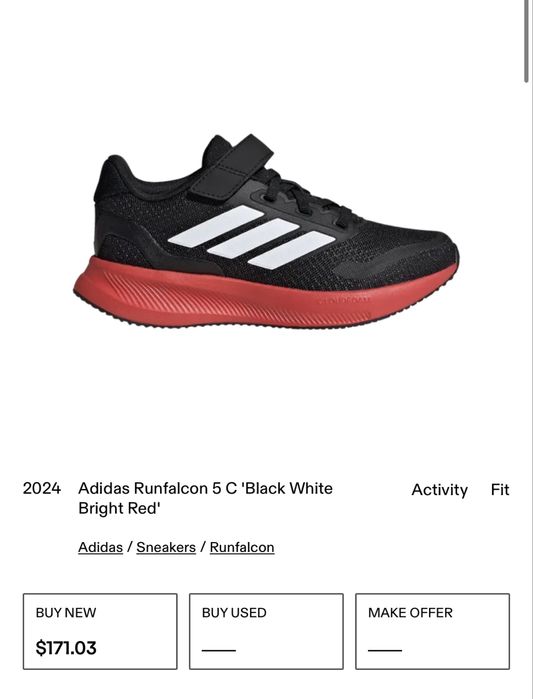Click the dash placeholder under MAKE OFFER
The height and width of the screenshot is (699, 533).
pos(385,650)
